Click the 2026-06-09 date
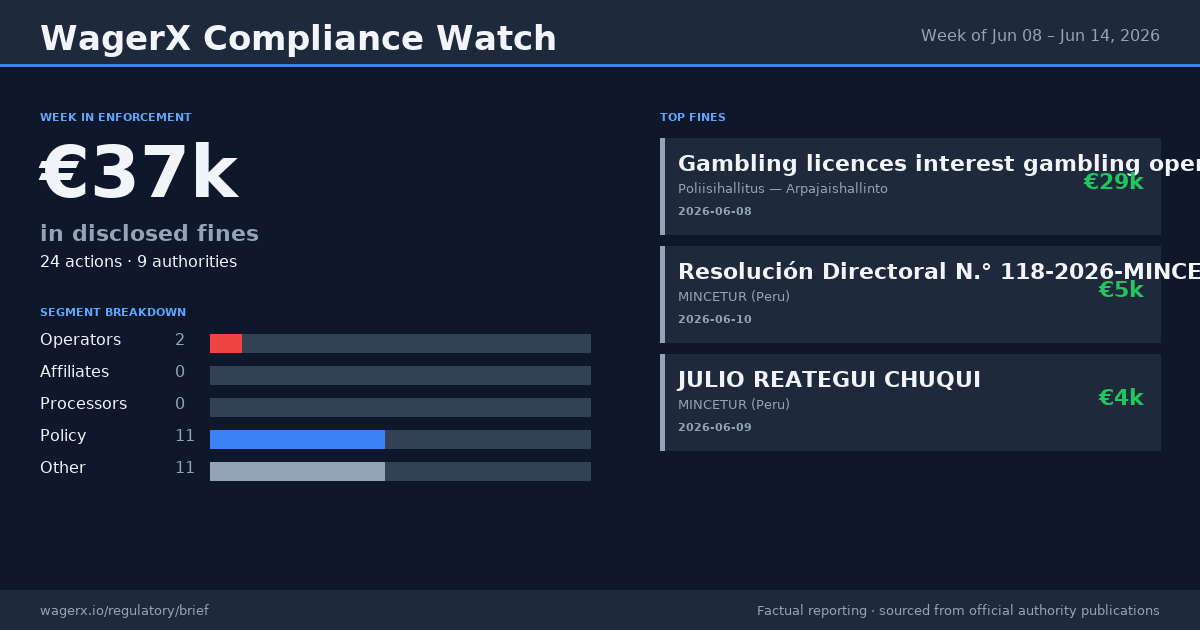 click(715, 428)
